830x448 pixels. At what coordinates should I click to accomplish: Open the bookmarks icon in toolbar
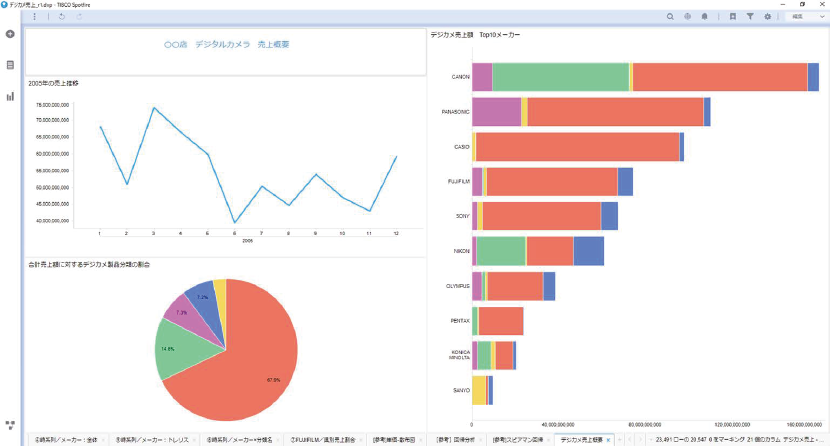coord(733,16)
